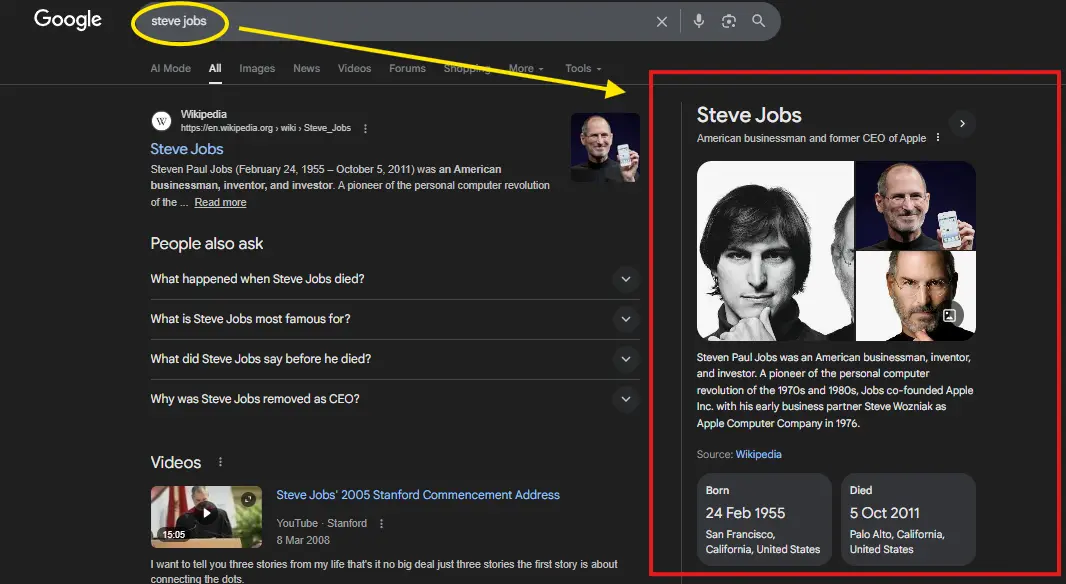
Task: Click the Born 24 Feb 1955 card
Action: (764, 519)
